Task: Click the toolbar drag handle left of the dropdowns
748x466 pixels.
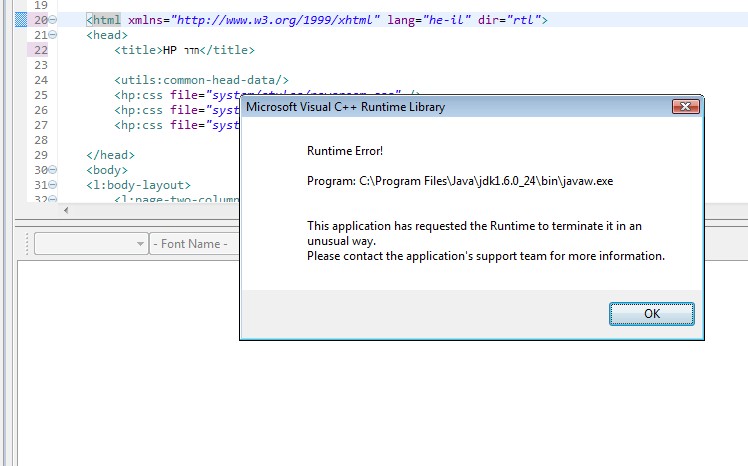Action: click(27, 244)
